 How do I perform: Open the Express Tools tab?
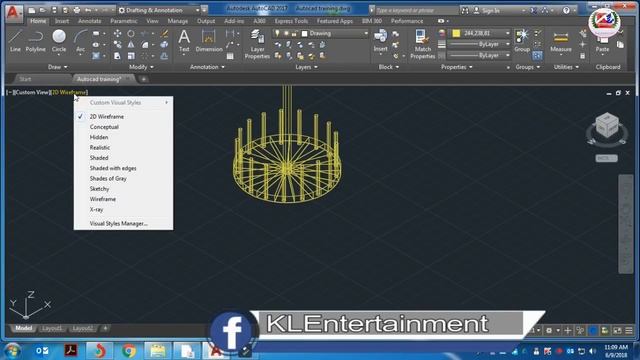(291, 21)
